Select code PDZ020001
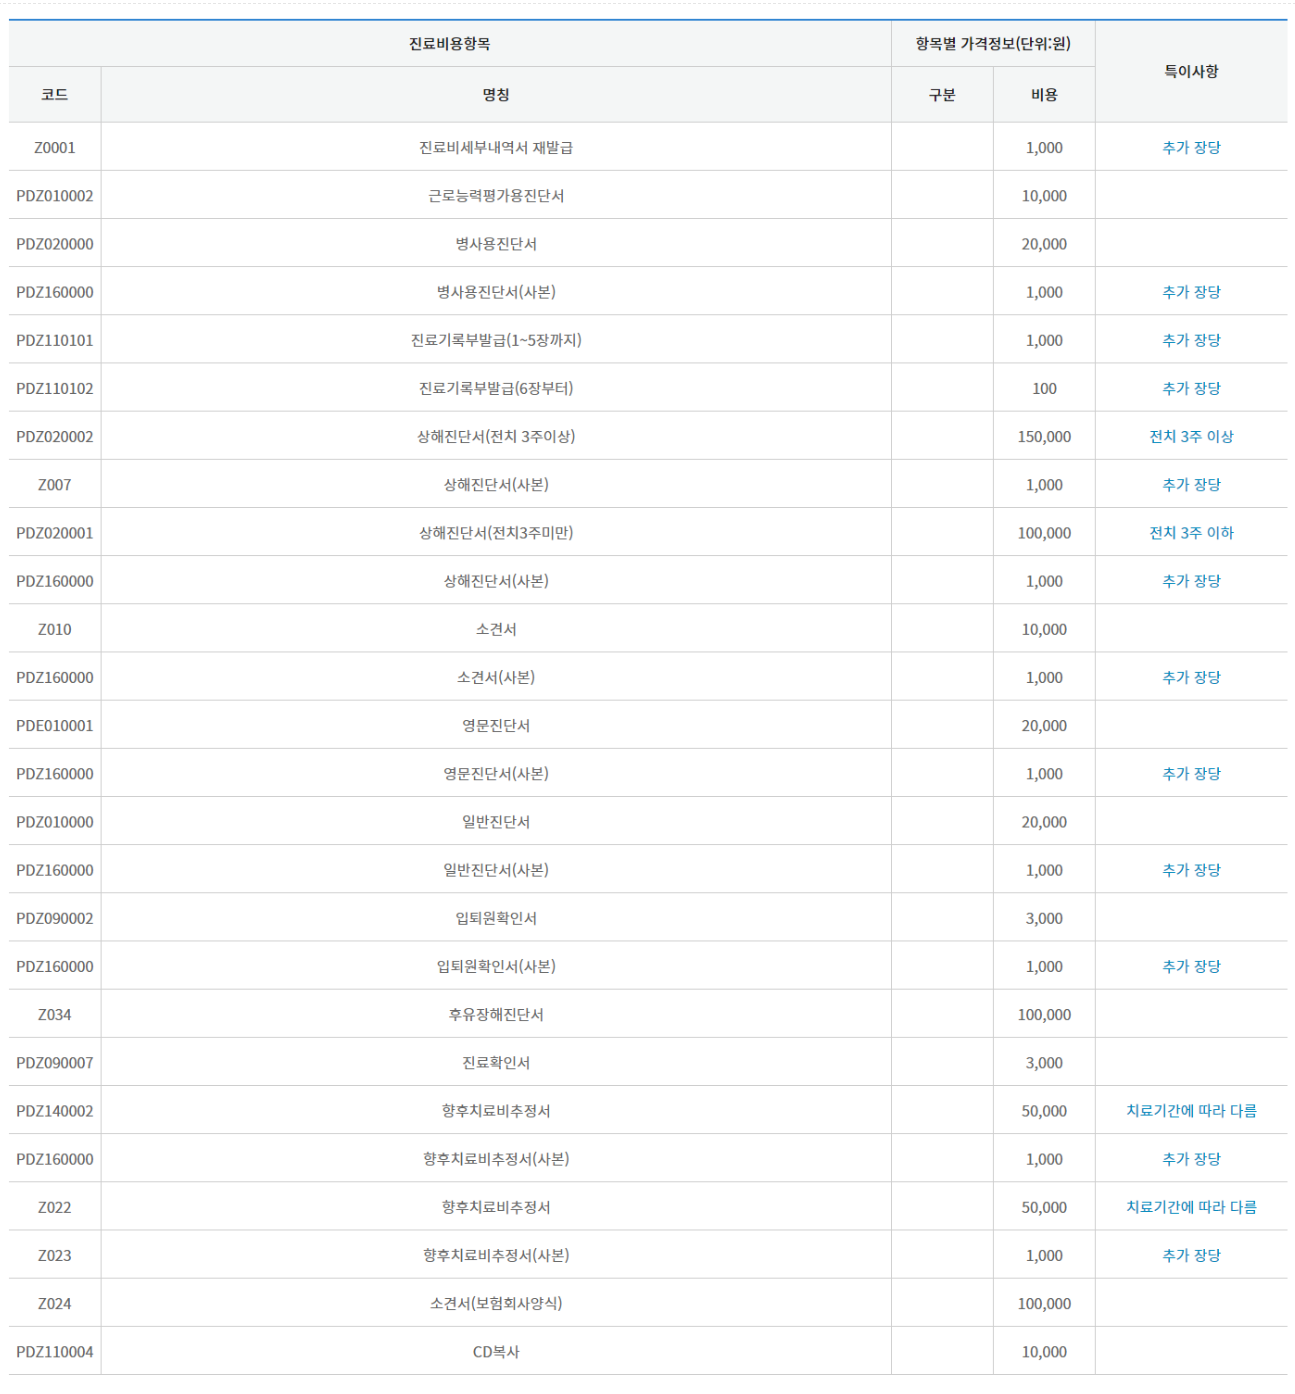This screenshot has width=1295, height=1394. click(x=55, y=533)
